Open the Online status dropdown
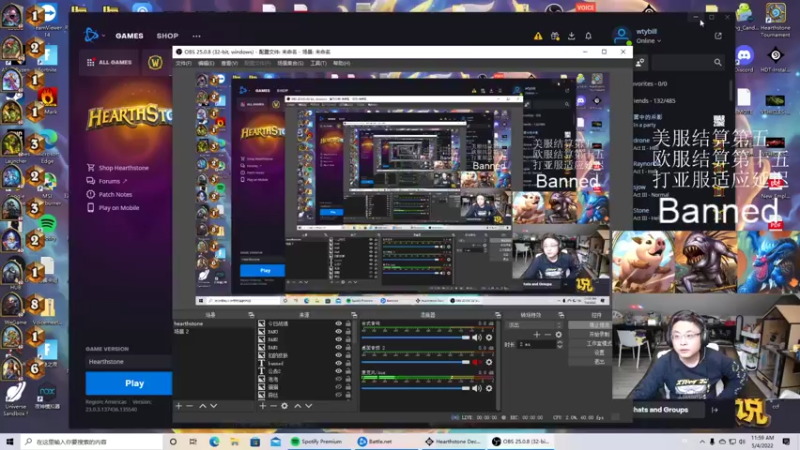 coord(648,41)
